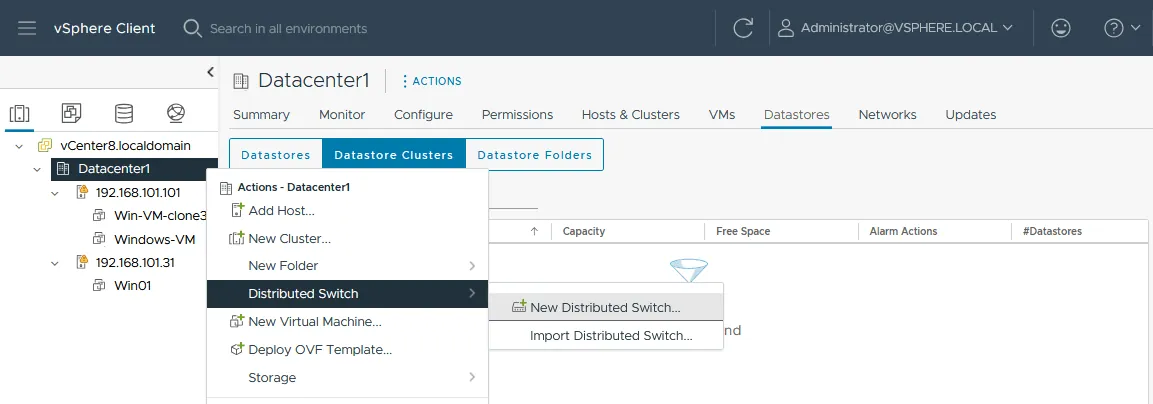Collapse the vCenter8.localdomain tree node
Viewport: 1153px width, 404px height.
click(x=18, y=146)
